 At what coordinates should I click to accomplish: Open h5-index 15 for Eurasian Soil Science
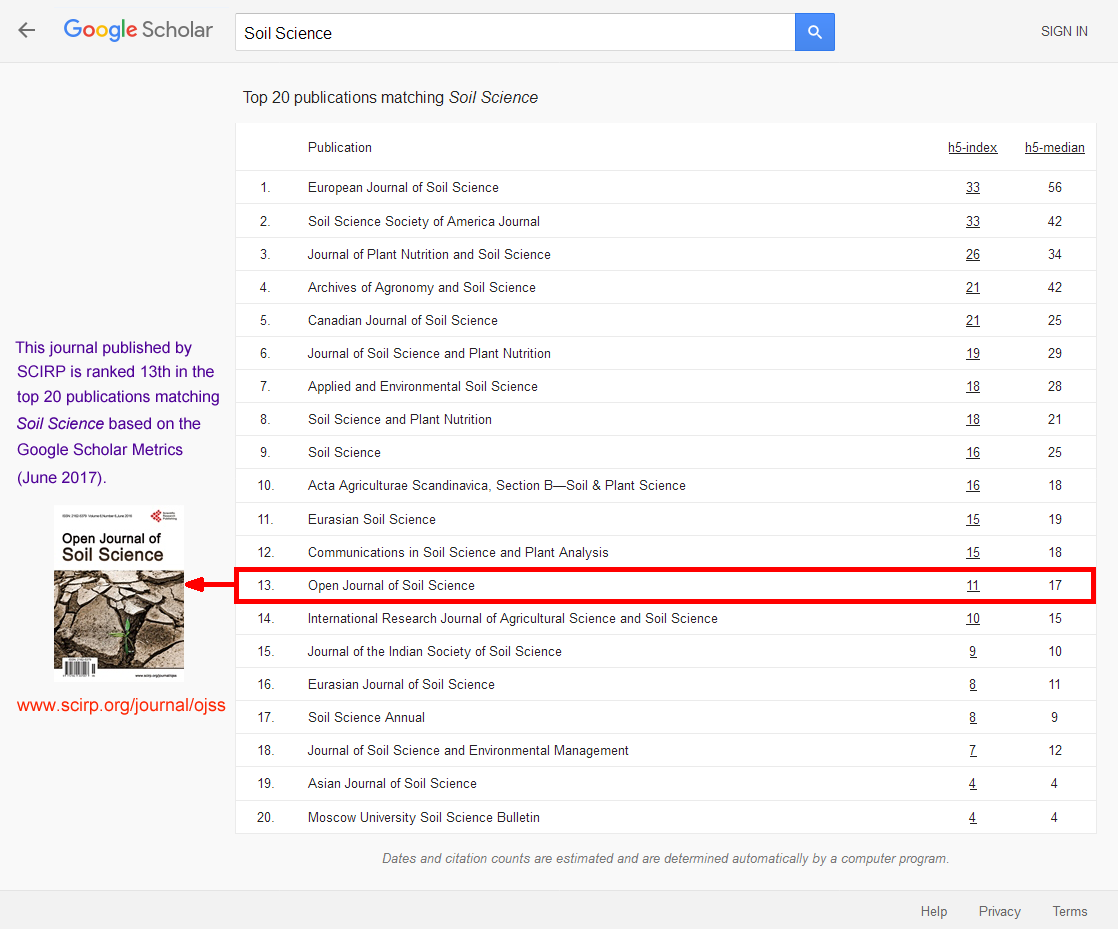973,520
